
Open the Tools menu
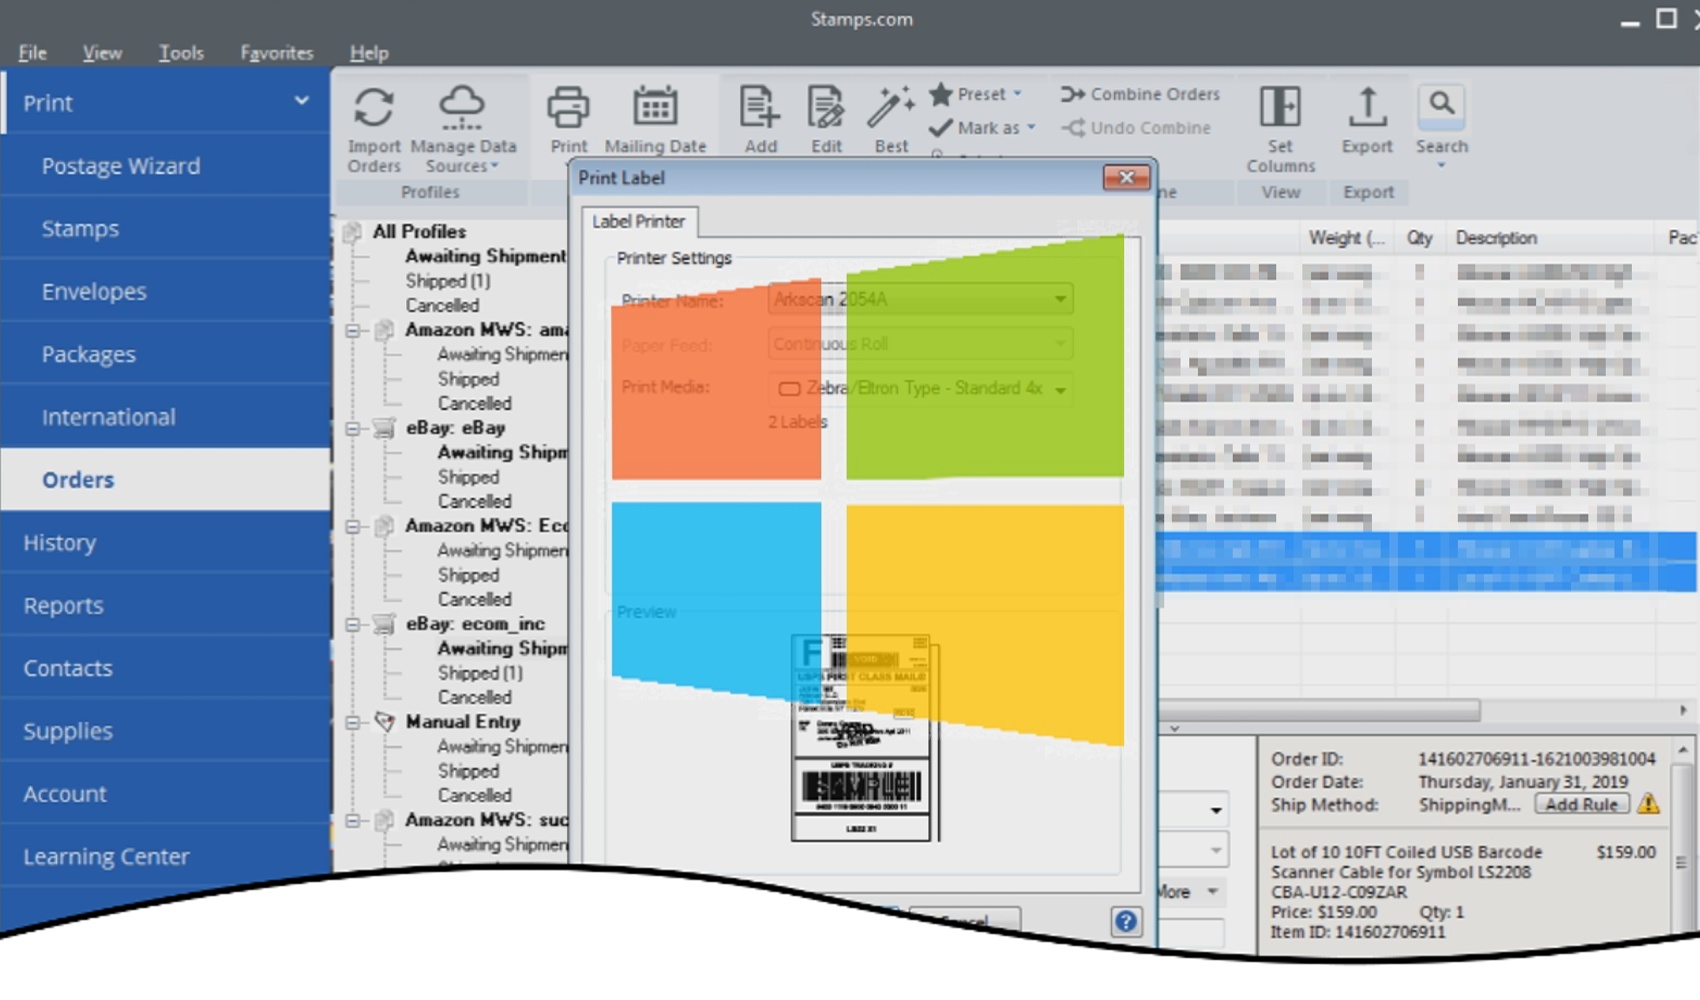tap(181, 53)
